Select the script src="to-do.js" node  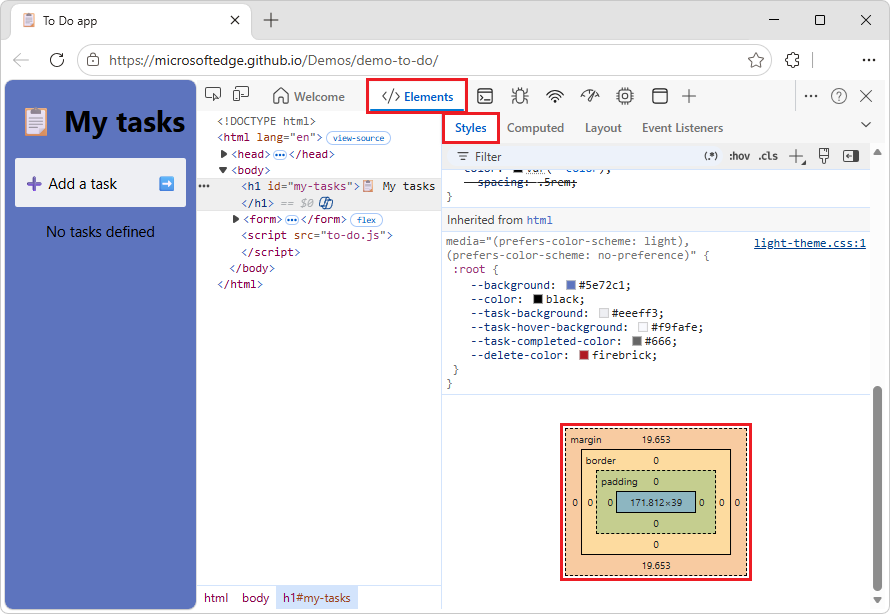click(317, 235)
